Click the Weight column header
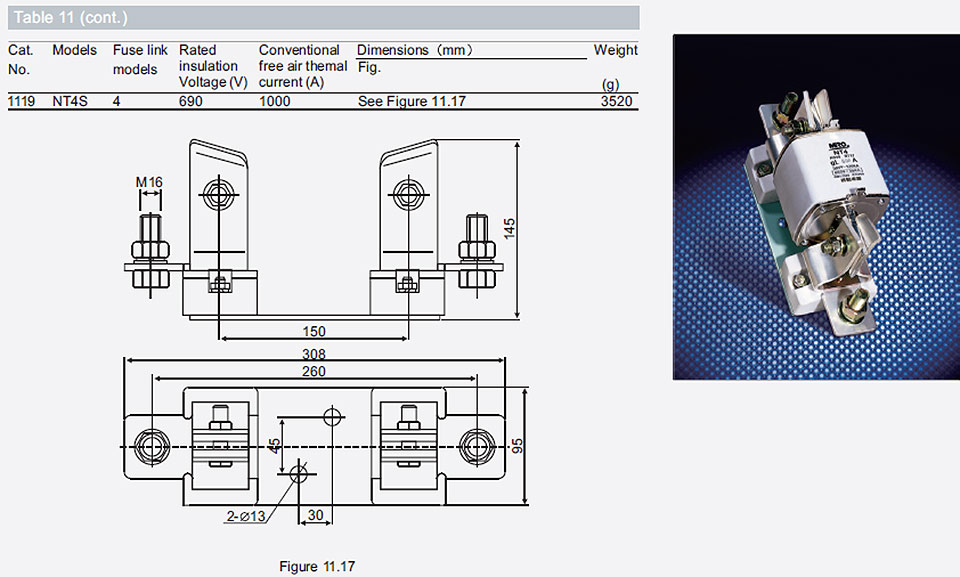Viewport: 960px width, 577px height. coord(615,50)
